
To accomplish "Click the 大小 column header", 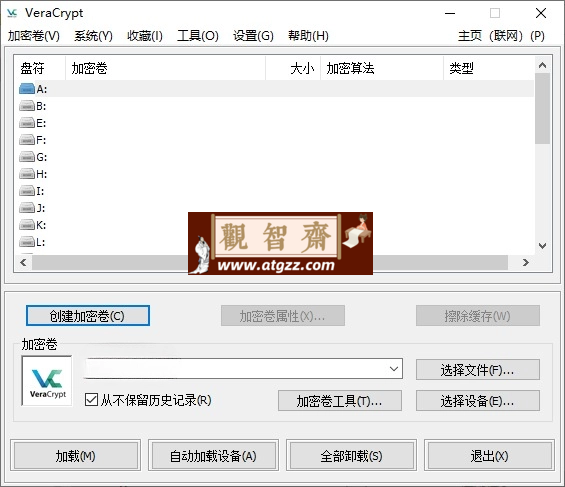I will point(293,68).
